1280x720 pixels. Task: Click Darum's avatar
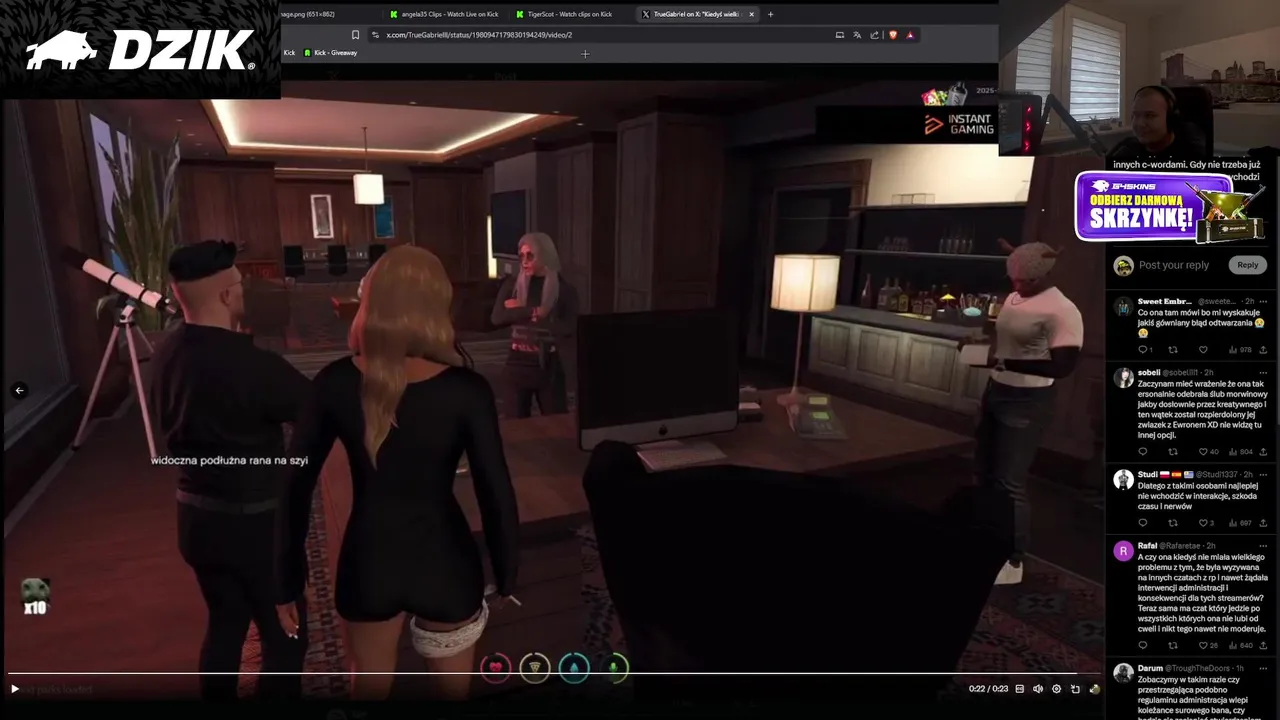pos(1123,672)
